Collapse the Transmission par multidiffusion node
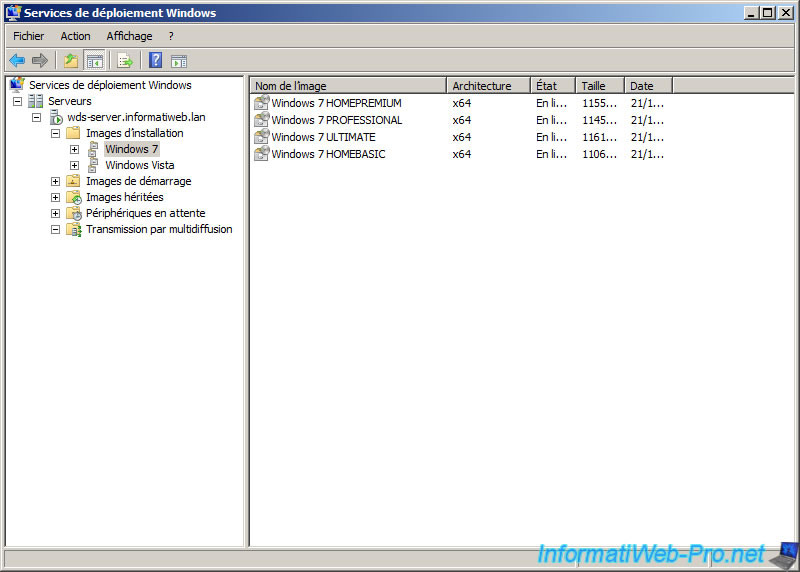The height and width of the screenshot is (572, 800). 56,230
